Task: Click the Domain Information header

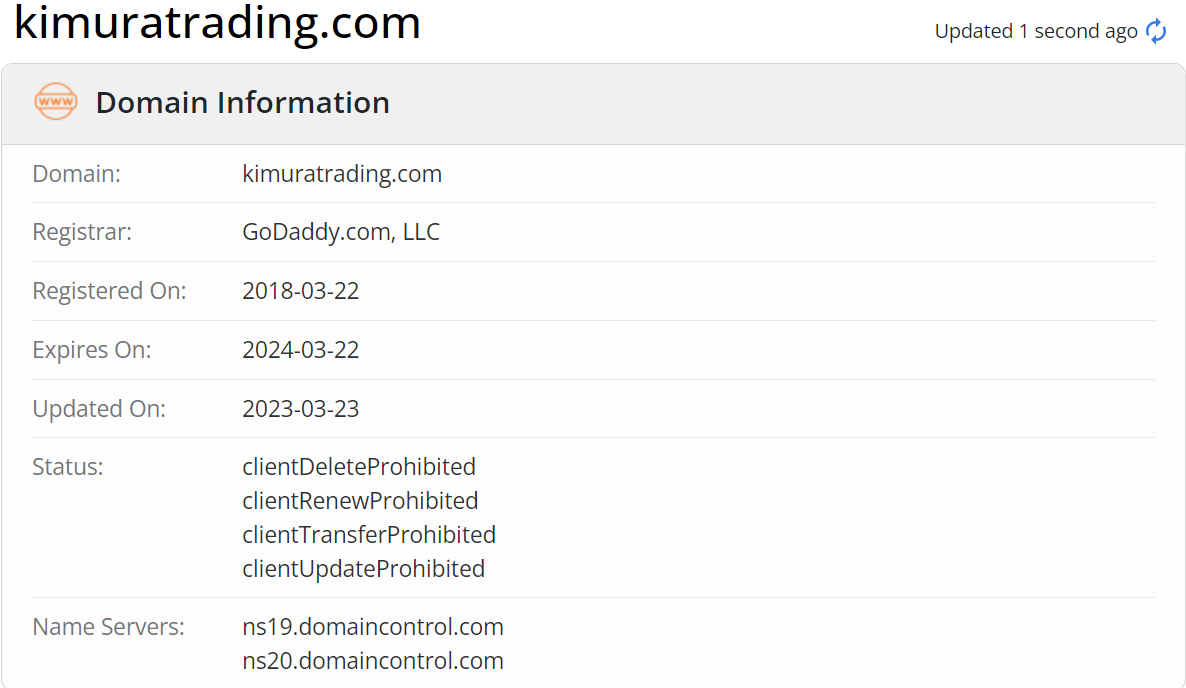Action: tap(242, 103)
